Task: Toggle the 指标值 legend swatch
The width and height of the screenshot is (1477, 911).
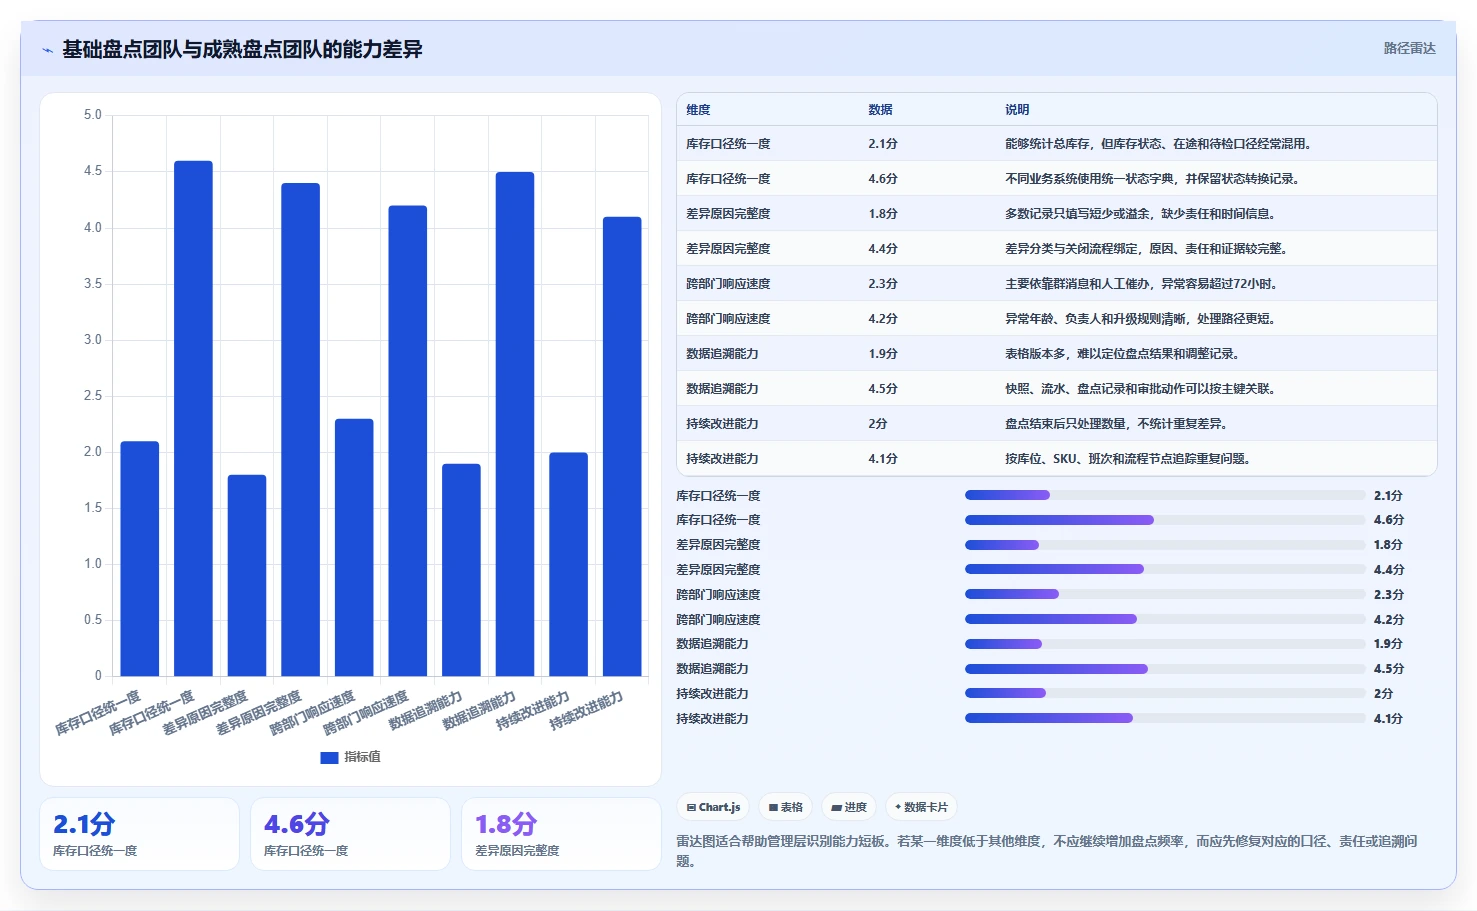Action: [x=329, y=757]
